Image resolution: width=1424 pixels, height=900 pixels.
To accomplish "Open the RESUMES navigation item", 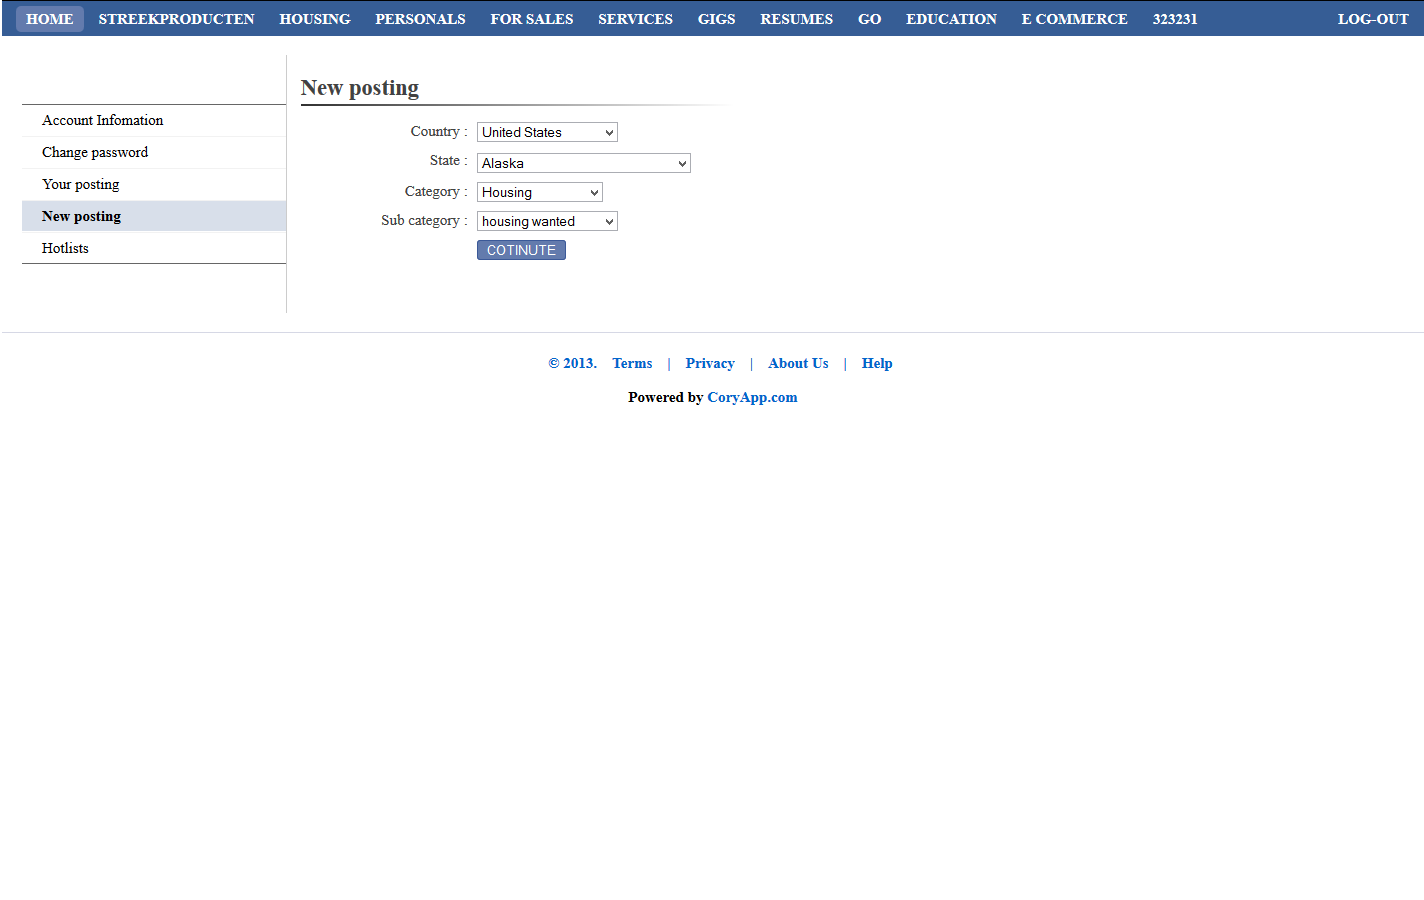I will [x=796, y=18].
